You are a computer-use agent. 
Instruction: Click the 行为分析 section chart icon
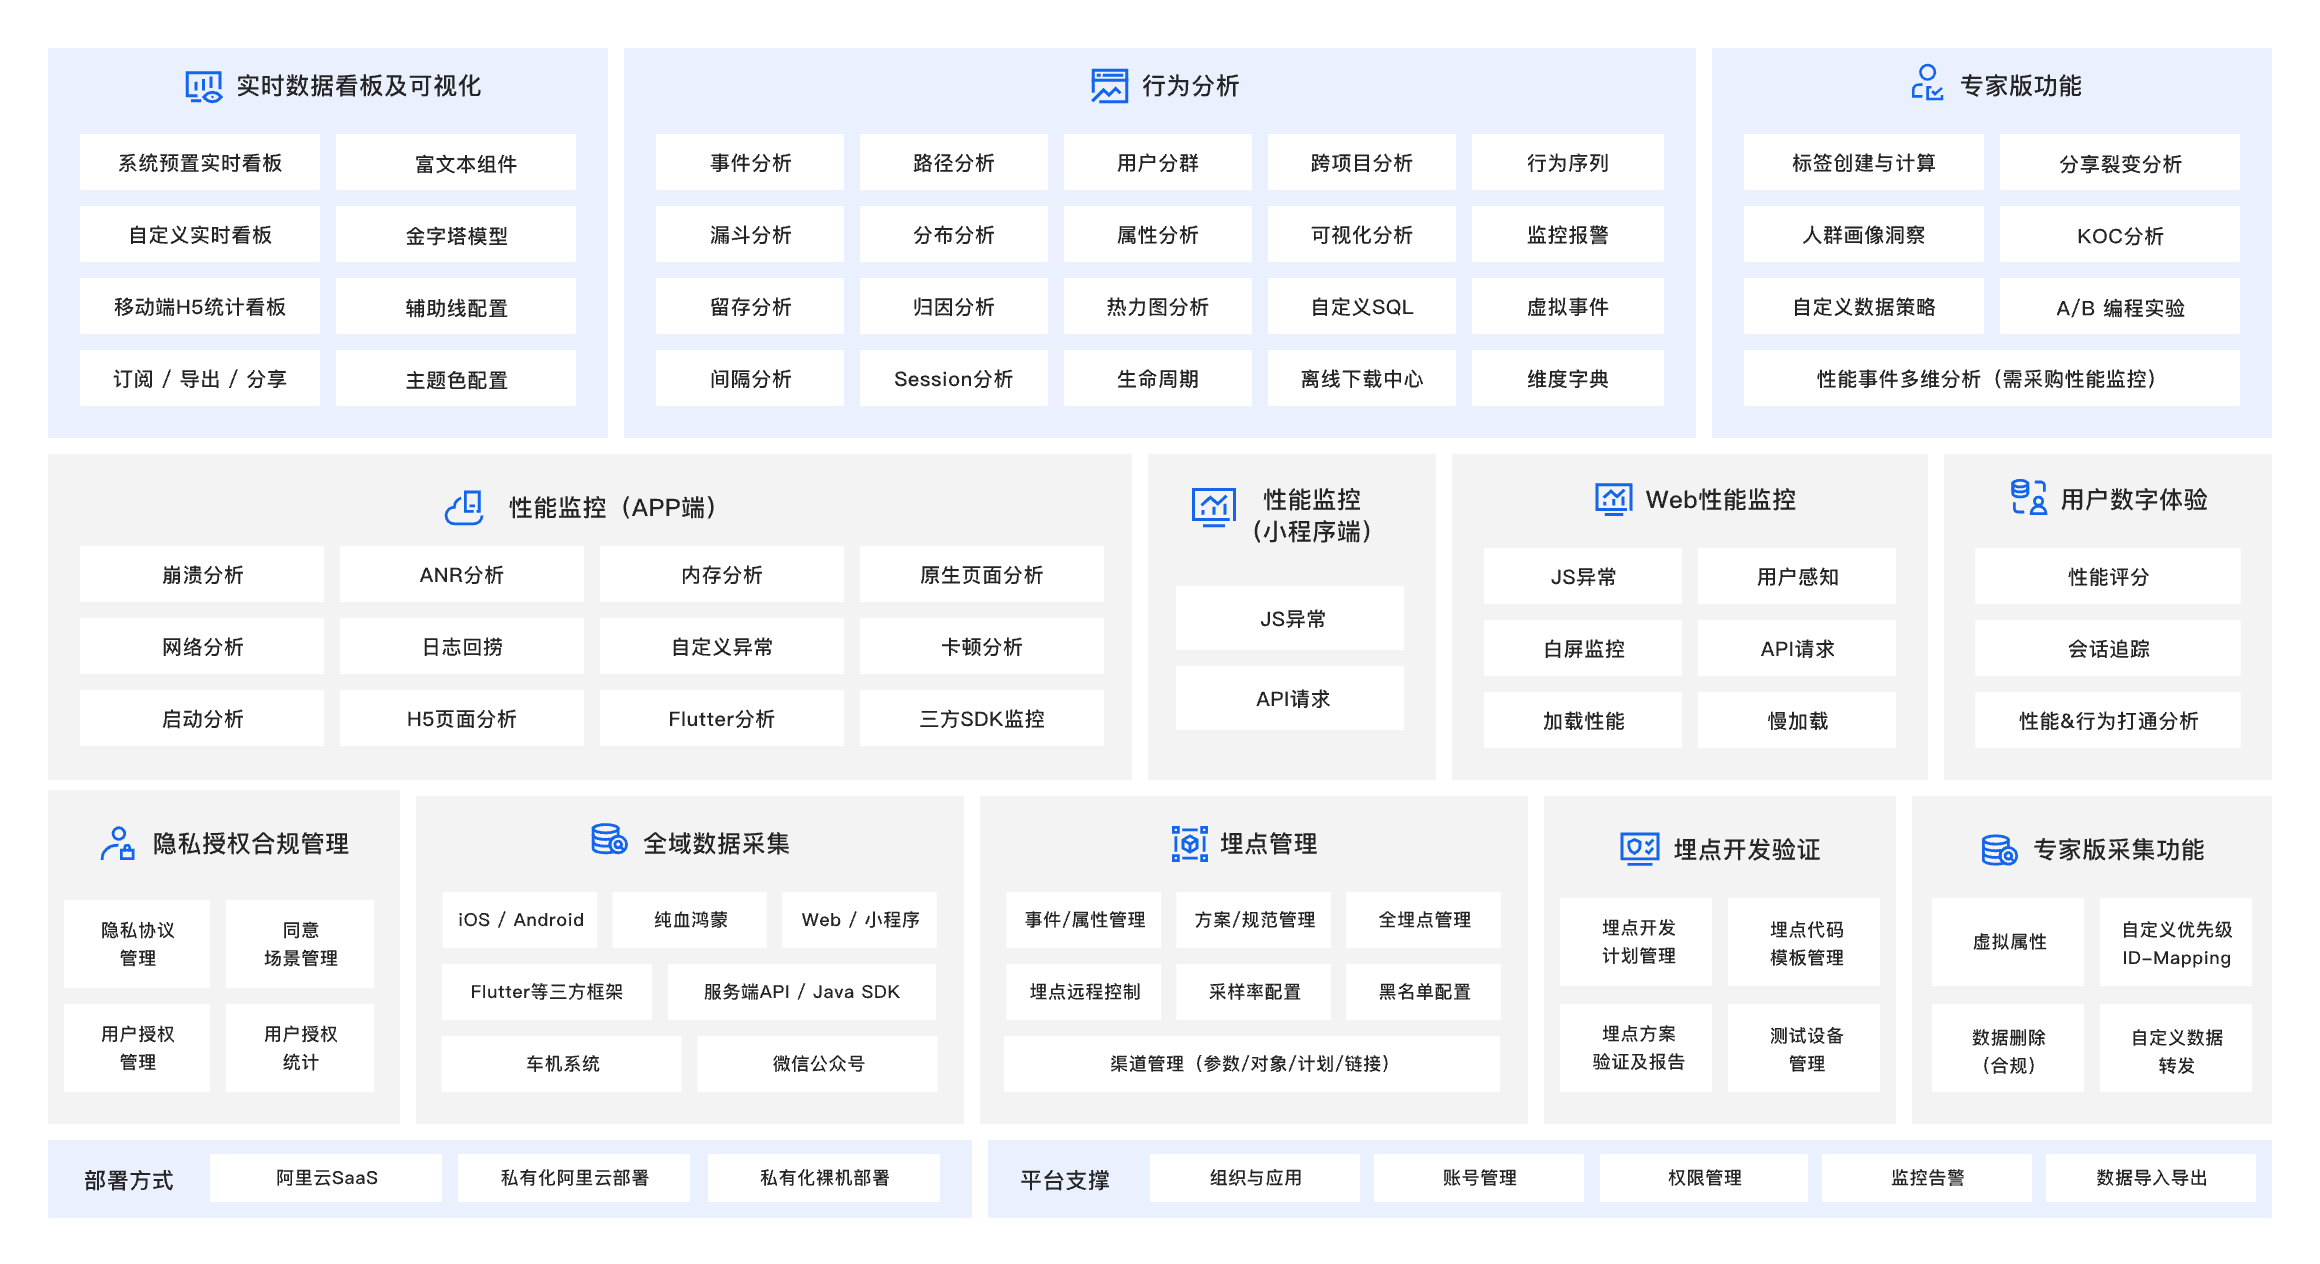pos(1109,86)
